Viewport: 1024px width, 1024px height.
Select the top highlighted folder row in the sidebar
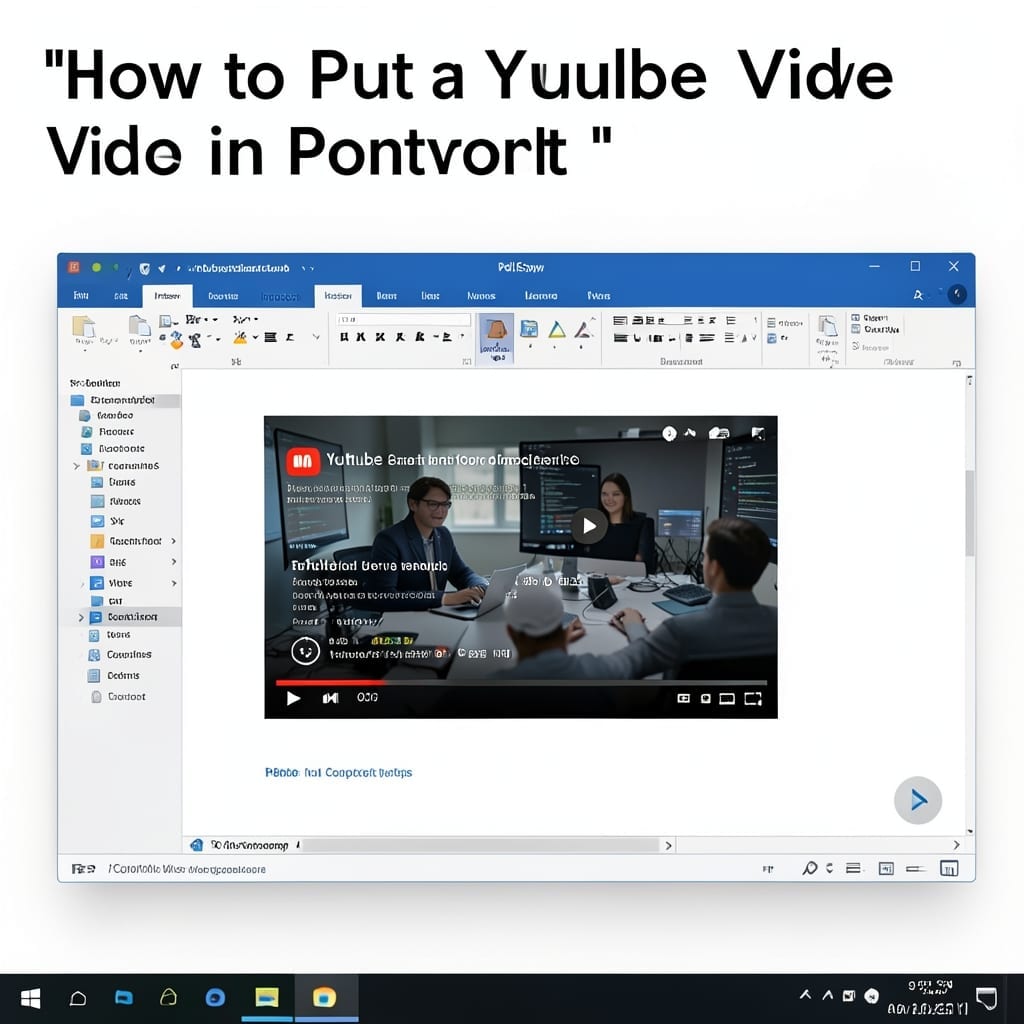(x=124, y=400)
